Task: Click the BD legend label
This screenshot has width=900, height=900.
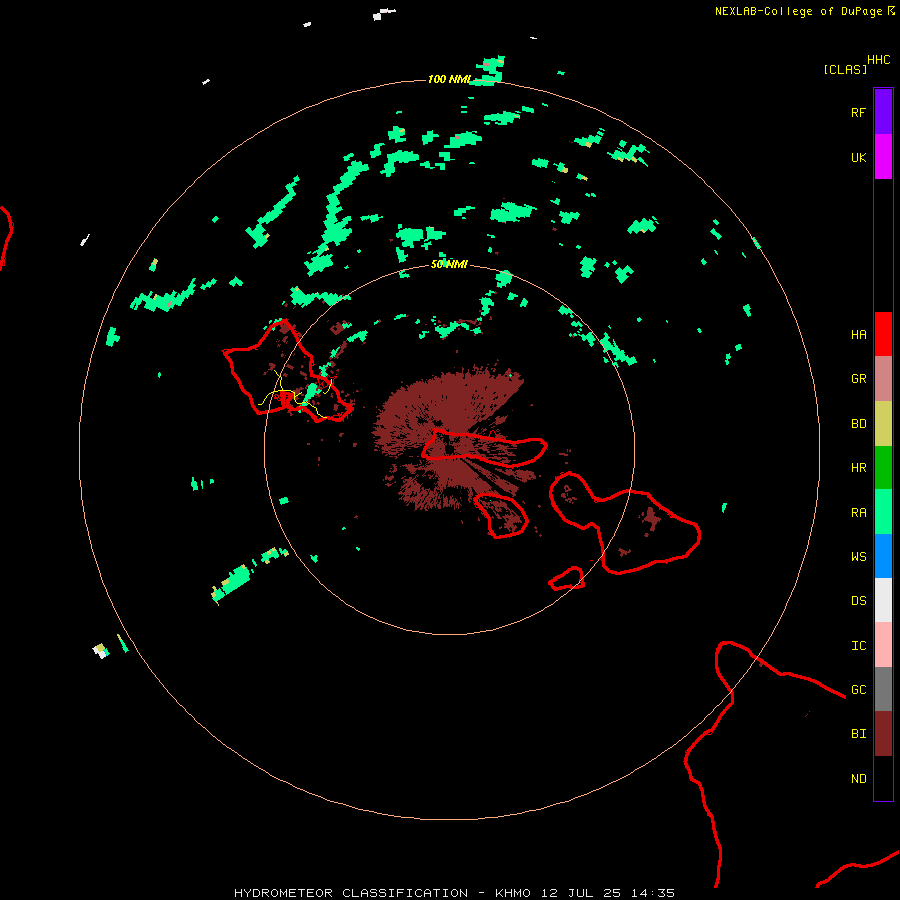Action: pyautogui.click(x=859, y=424)
